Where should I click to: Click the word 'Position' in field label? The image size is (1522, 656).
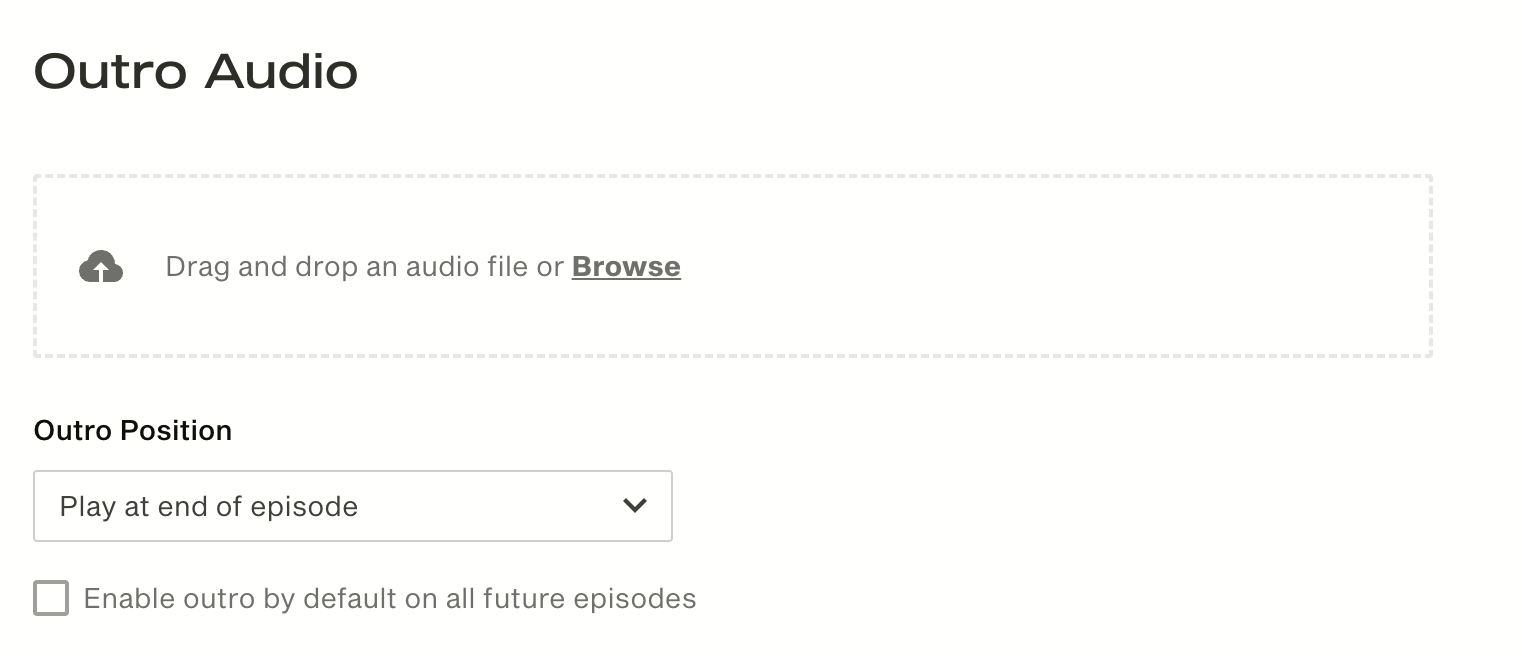pyautogui.click(x=176, y=430)
